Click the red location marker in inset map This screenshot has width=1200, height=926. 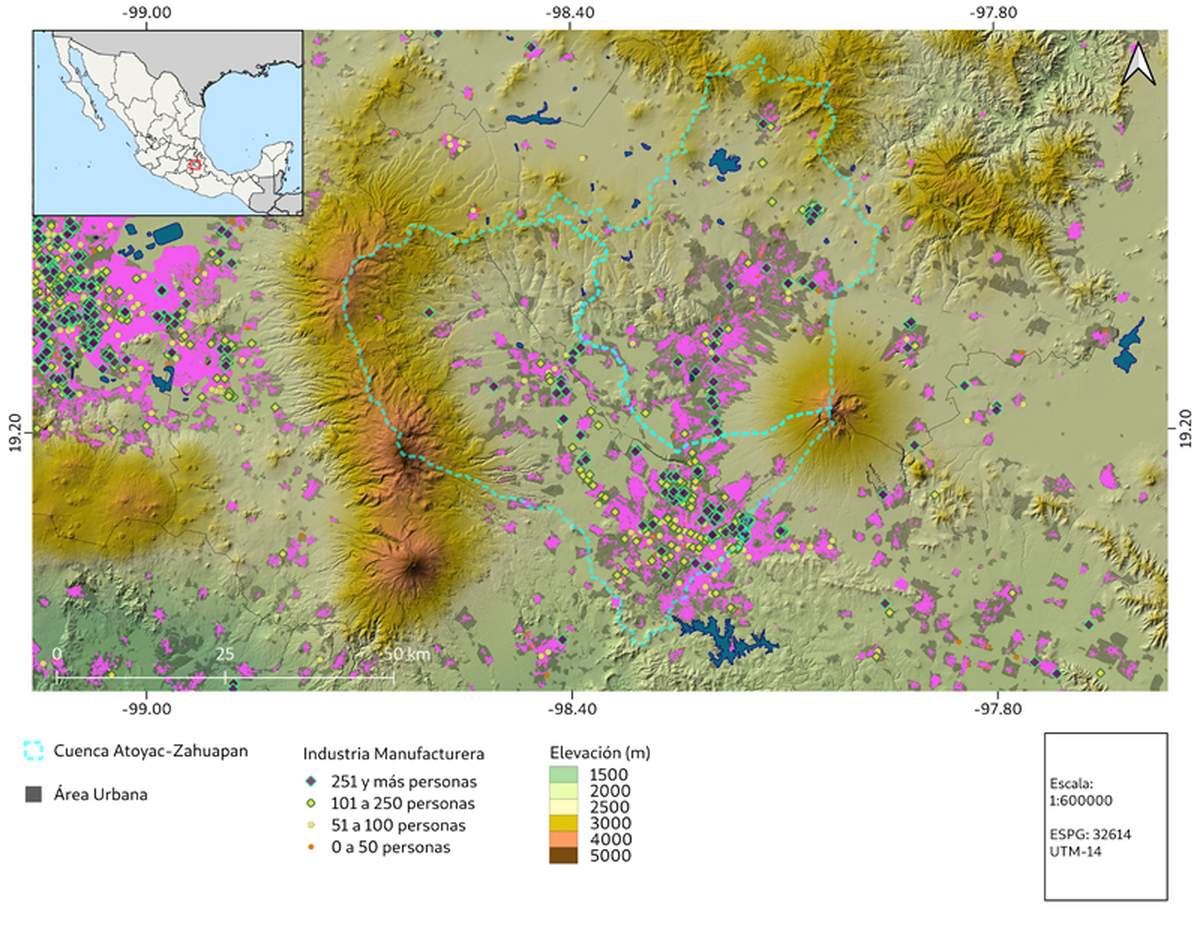coord(195,163)
